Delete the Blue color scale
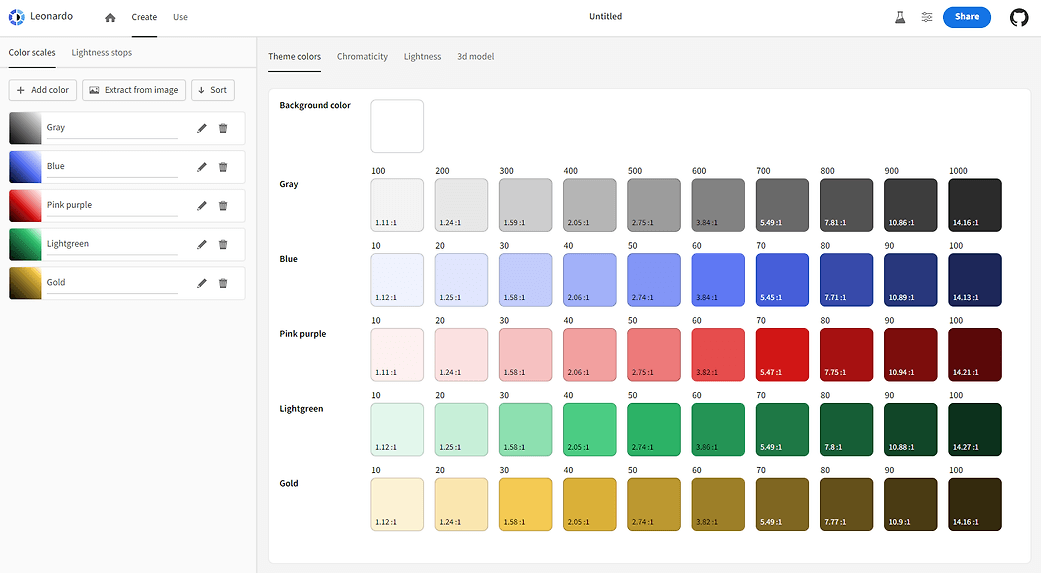Screen dimensions: 1041x573 (223, 167)
